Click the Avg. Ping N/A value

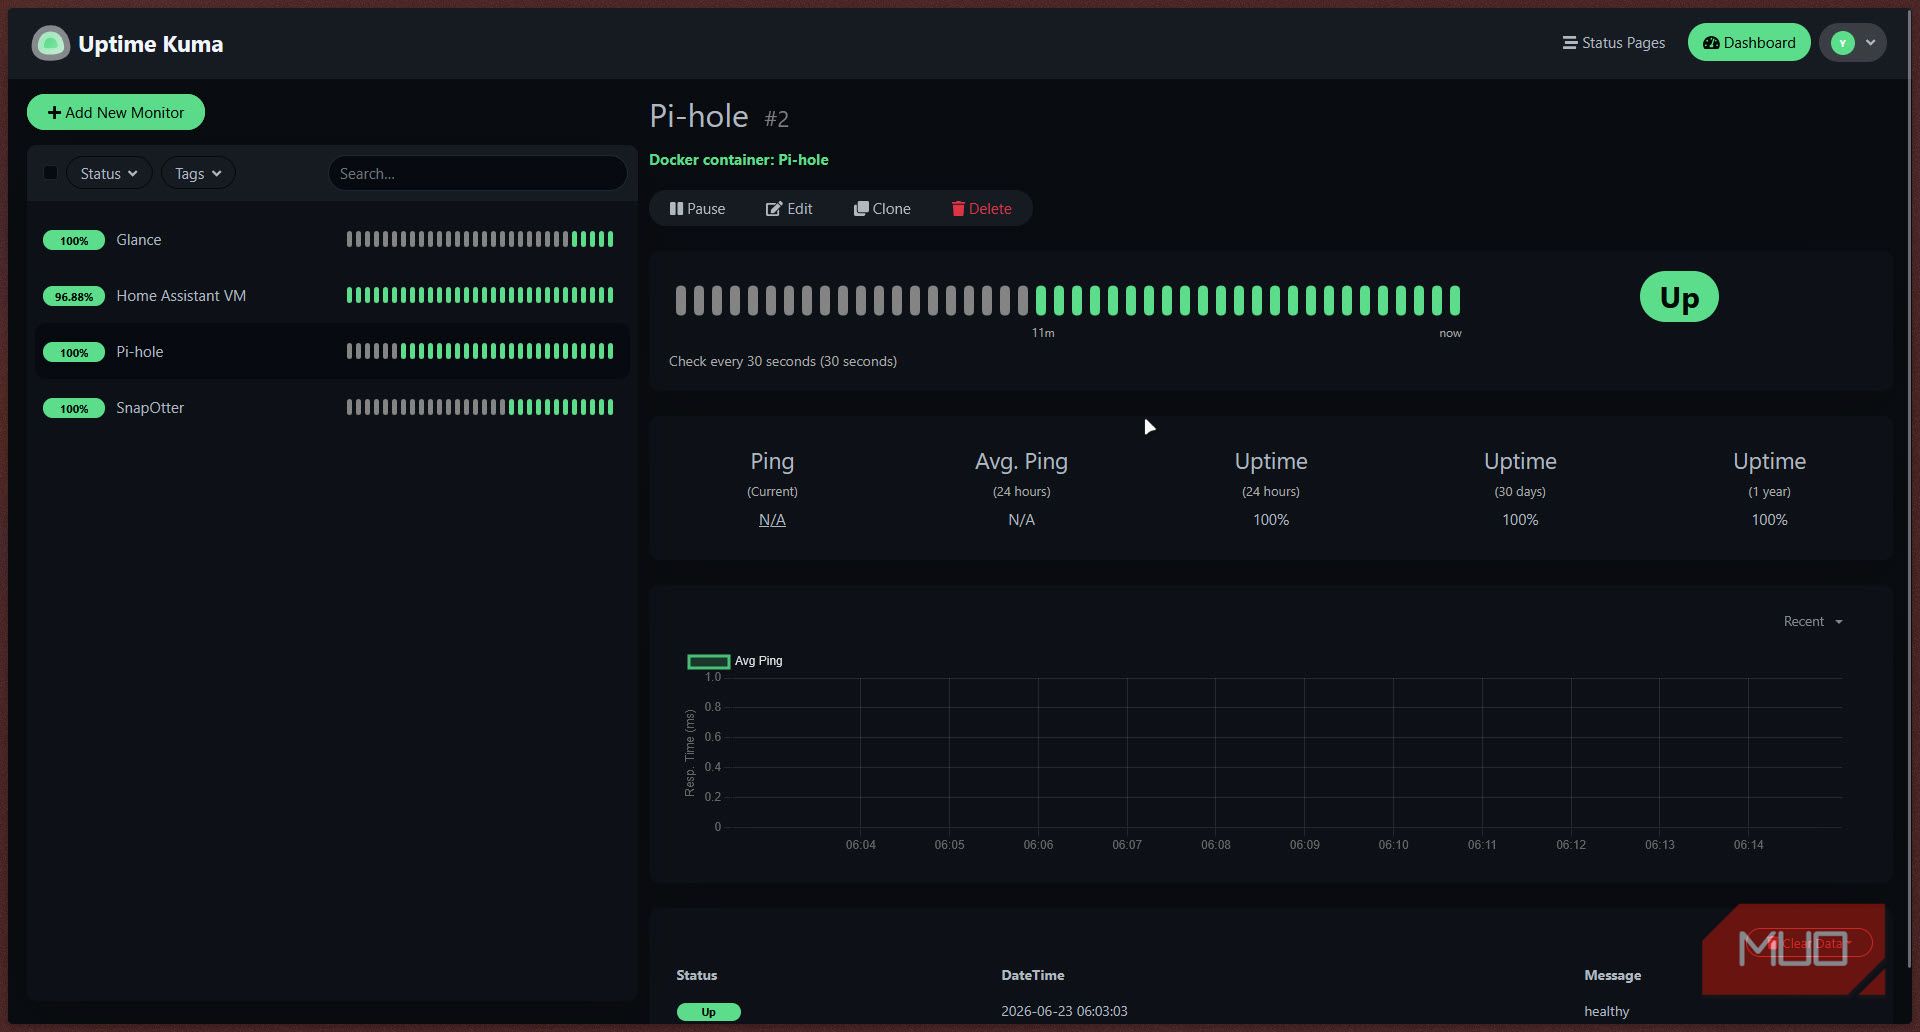(1021, 519)
